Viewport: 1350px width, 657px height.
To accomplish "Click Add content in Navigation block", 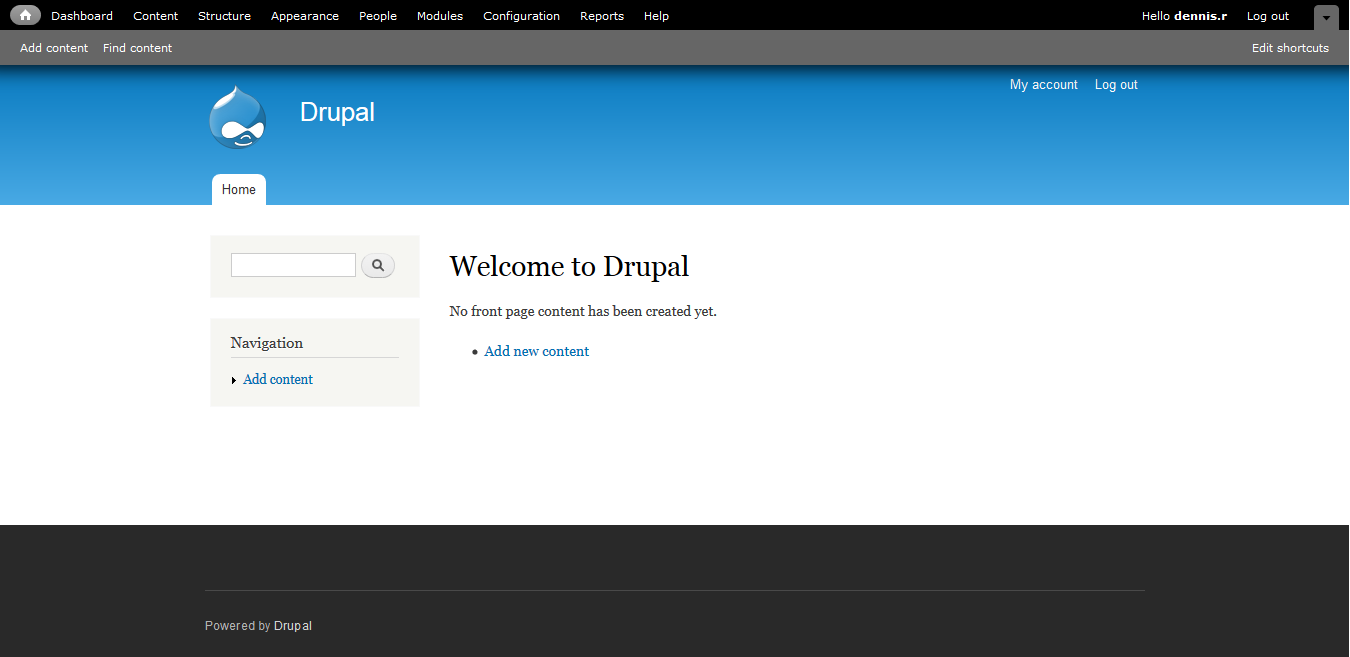I will click(278, 380).
